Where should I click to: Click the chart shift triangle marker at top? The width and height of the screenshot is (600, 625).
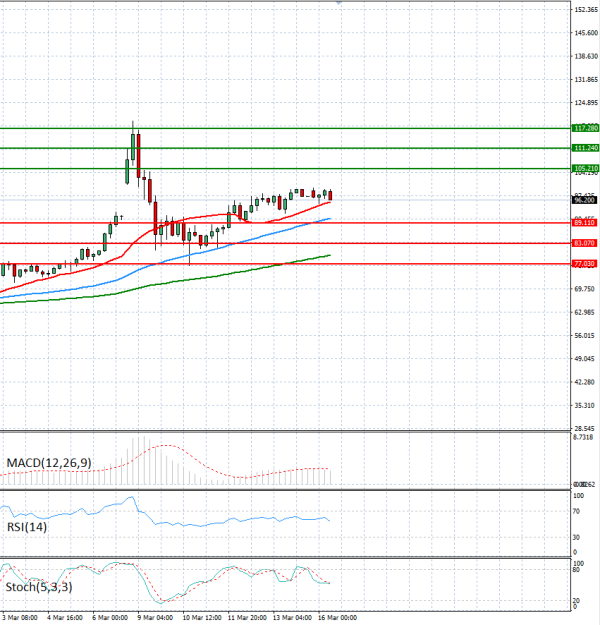339,3
